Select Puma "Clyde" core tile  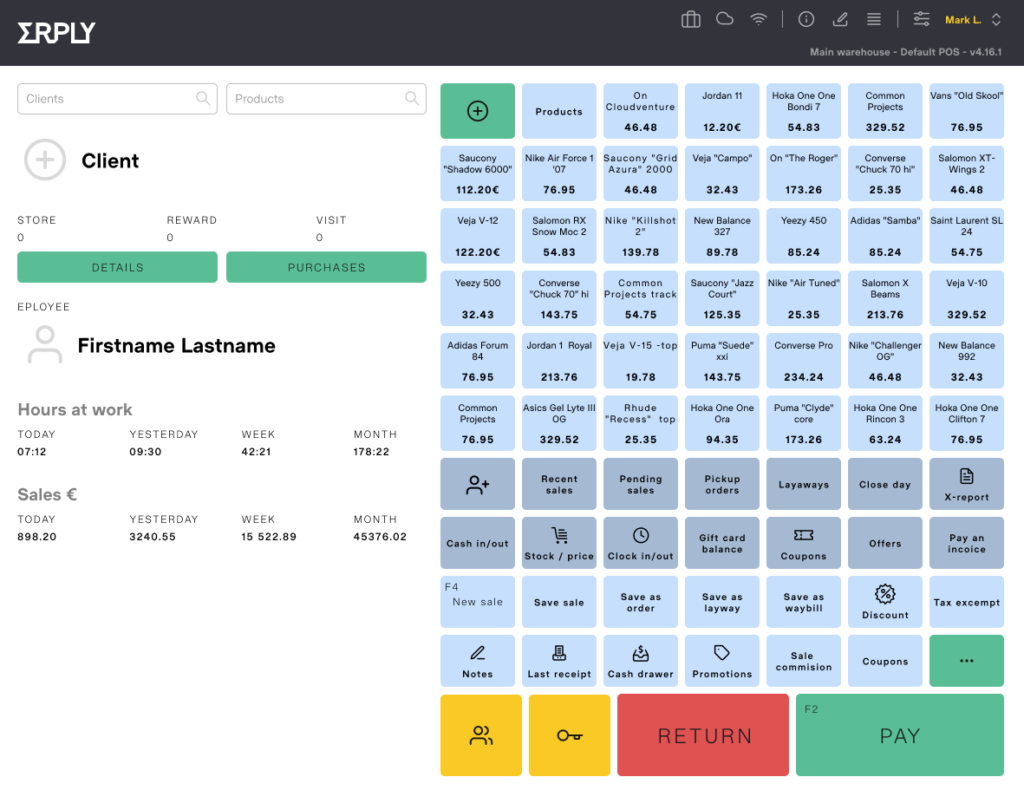click(803, 423)
